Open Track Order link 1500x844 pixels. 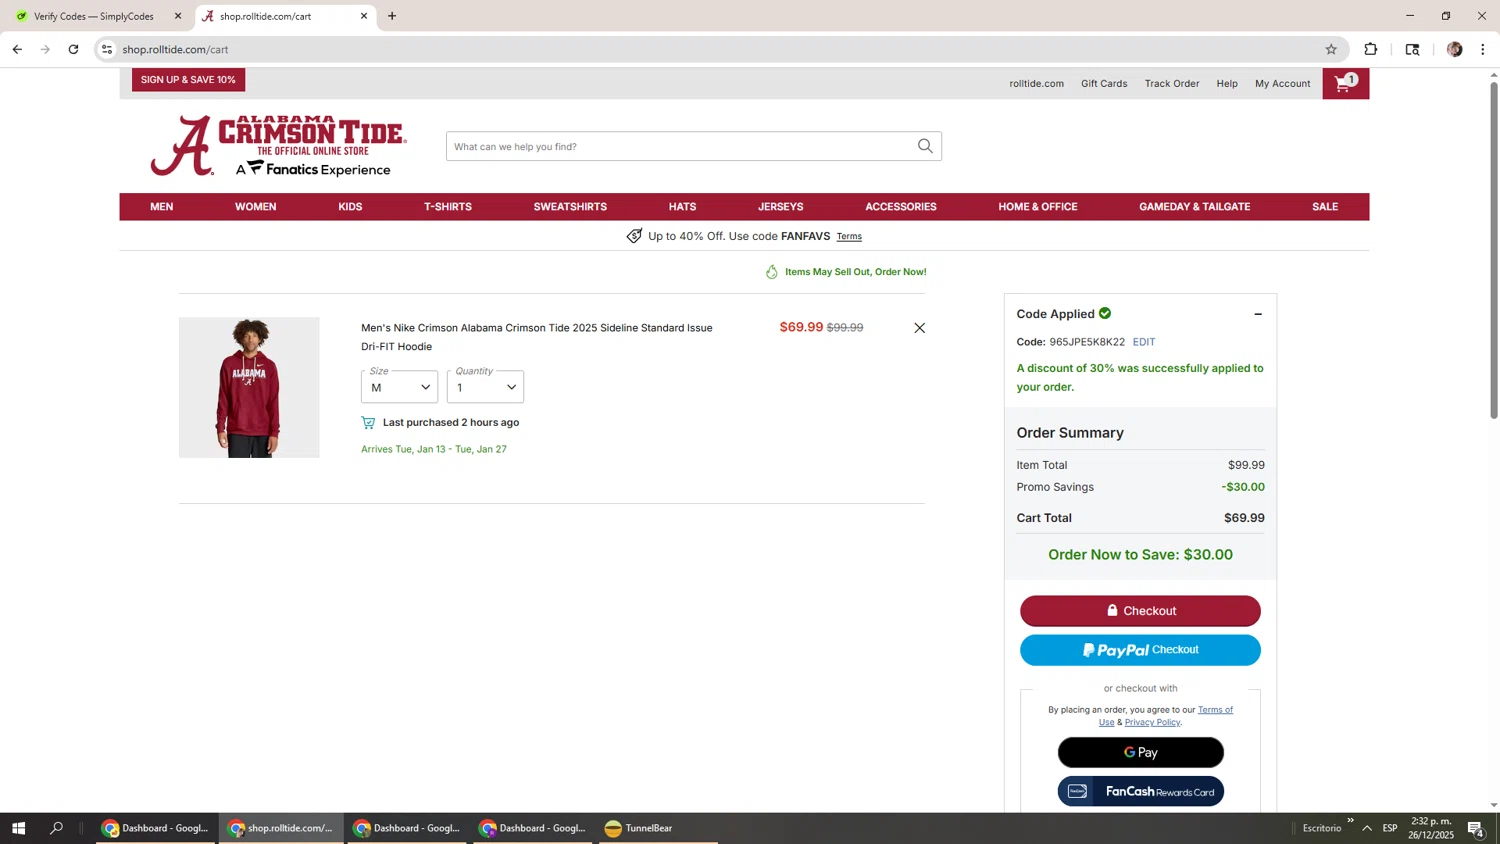1172,84
